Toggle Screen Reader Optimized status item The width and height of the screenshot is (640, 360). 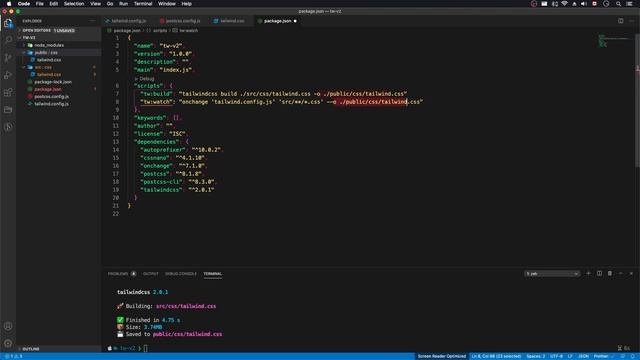[442, 356]
